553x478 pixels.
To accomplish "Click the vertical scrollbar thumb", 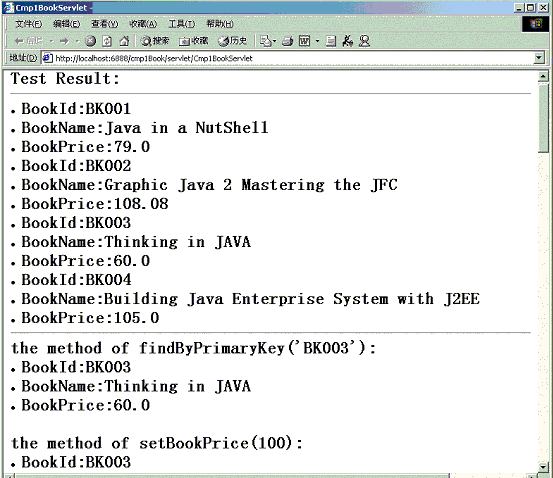I will [x=543, y=118].
